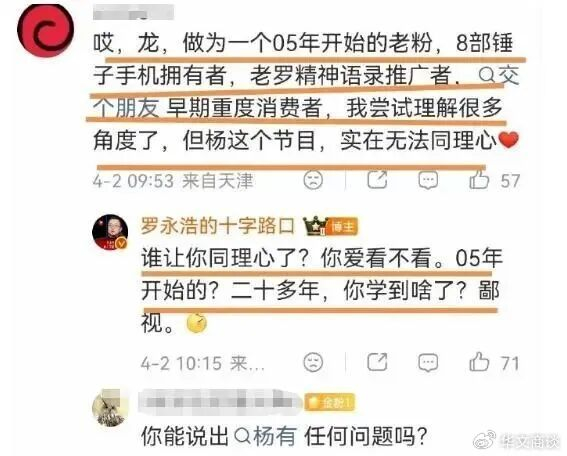
Task: Share the first comment from Tianjin
Action: [377, 179]
